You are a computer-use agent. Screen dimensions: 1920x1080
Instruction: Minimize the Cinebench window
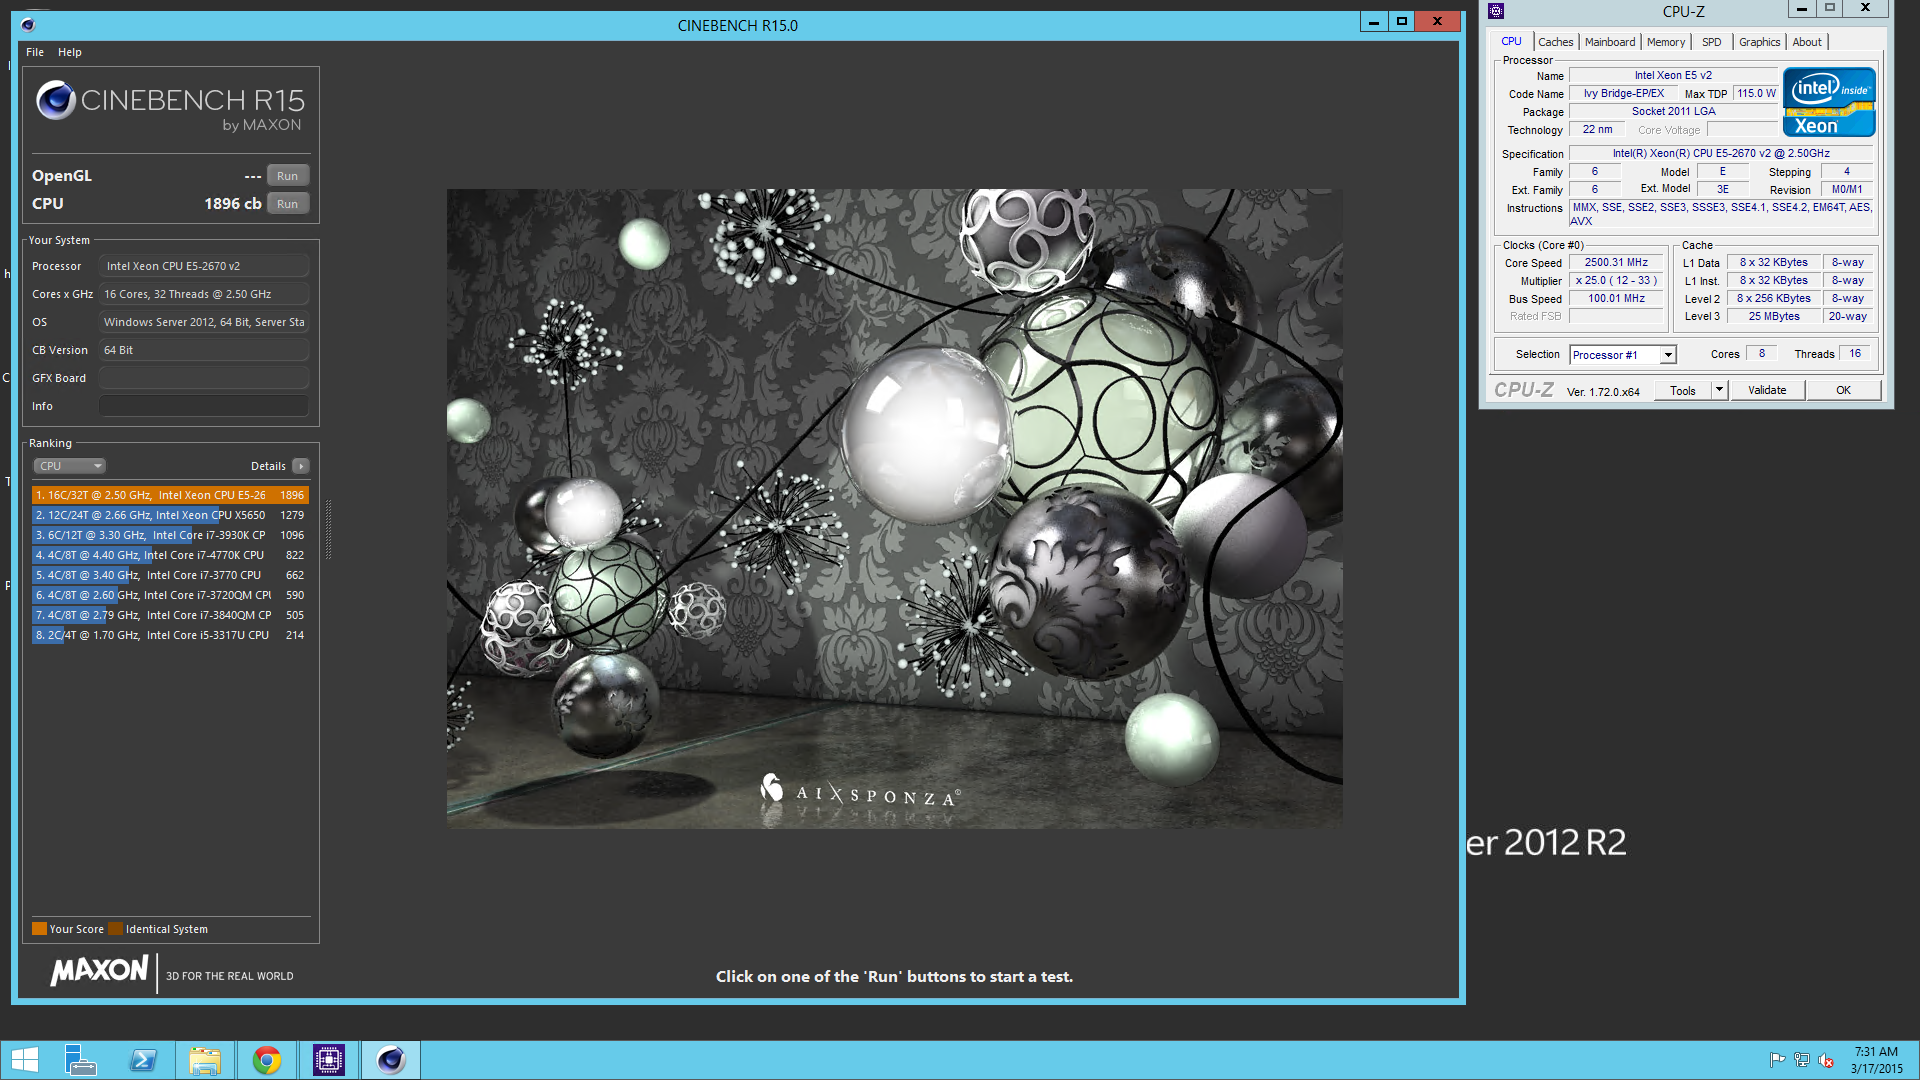coord(1374,22)
